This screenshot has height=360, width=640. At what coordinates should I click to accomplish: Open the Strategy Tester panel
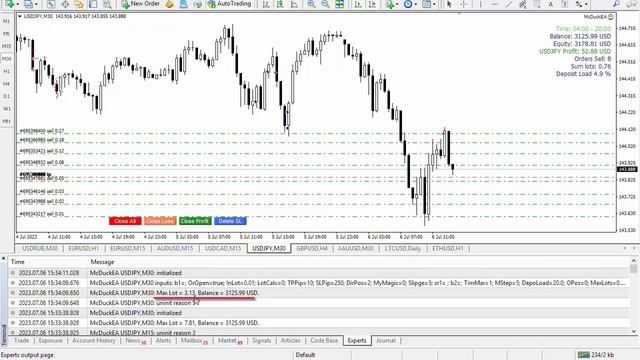click(107, 4)
